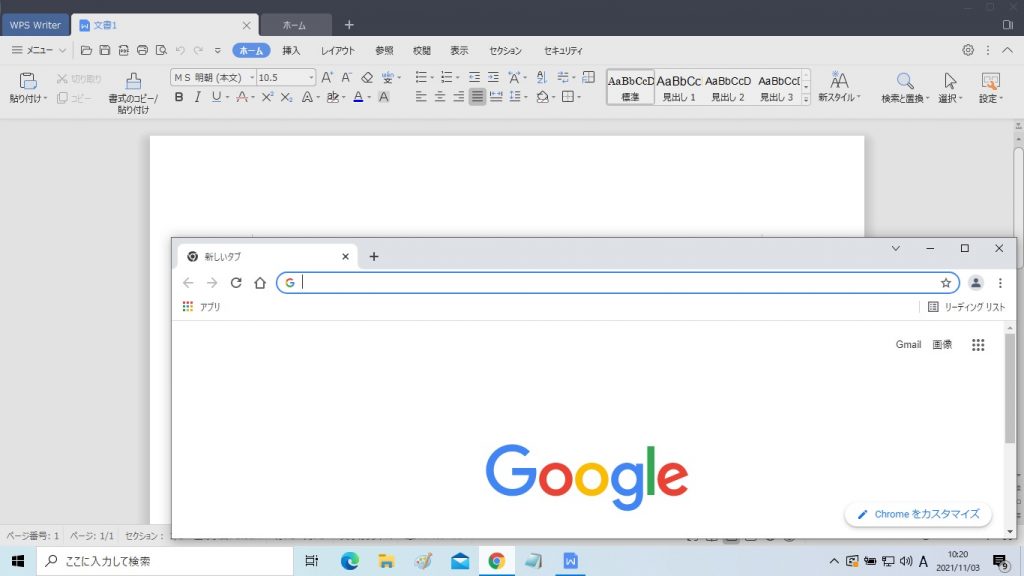The image size is (1024, 576).
Task: Apply paragraph shading fill bucket in WPS
Action: coord(542,97)
